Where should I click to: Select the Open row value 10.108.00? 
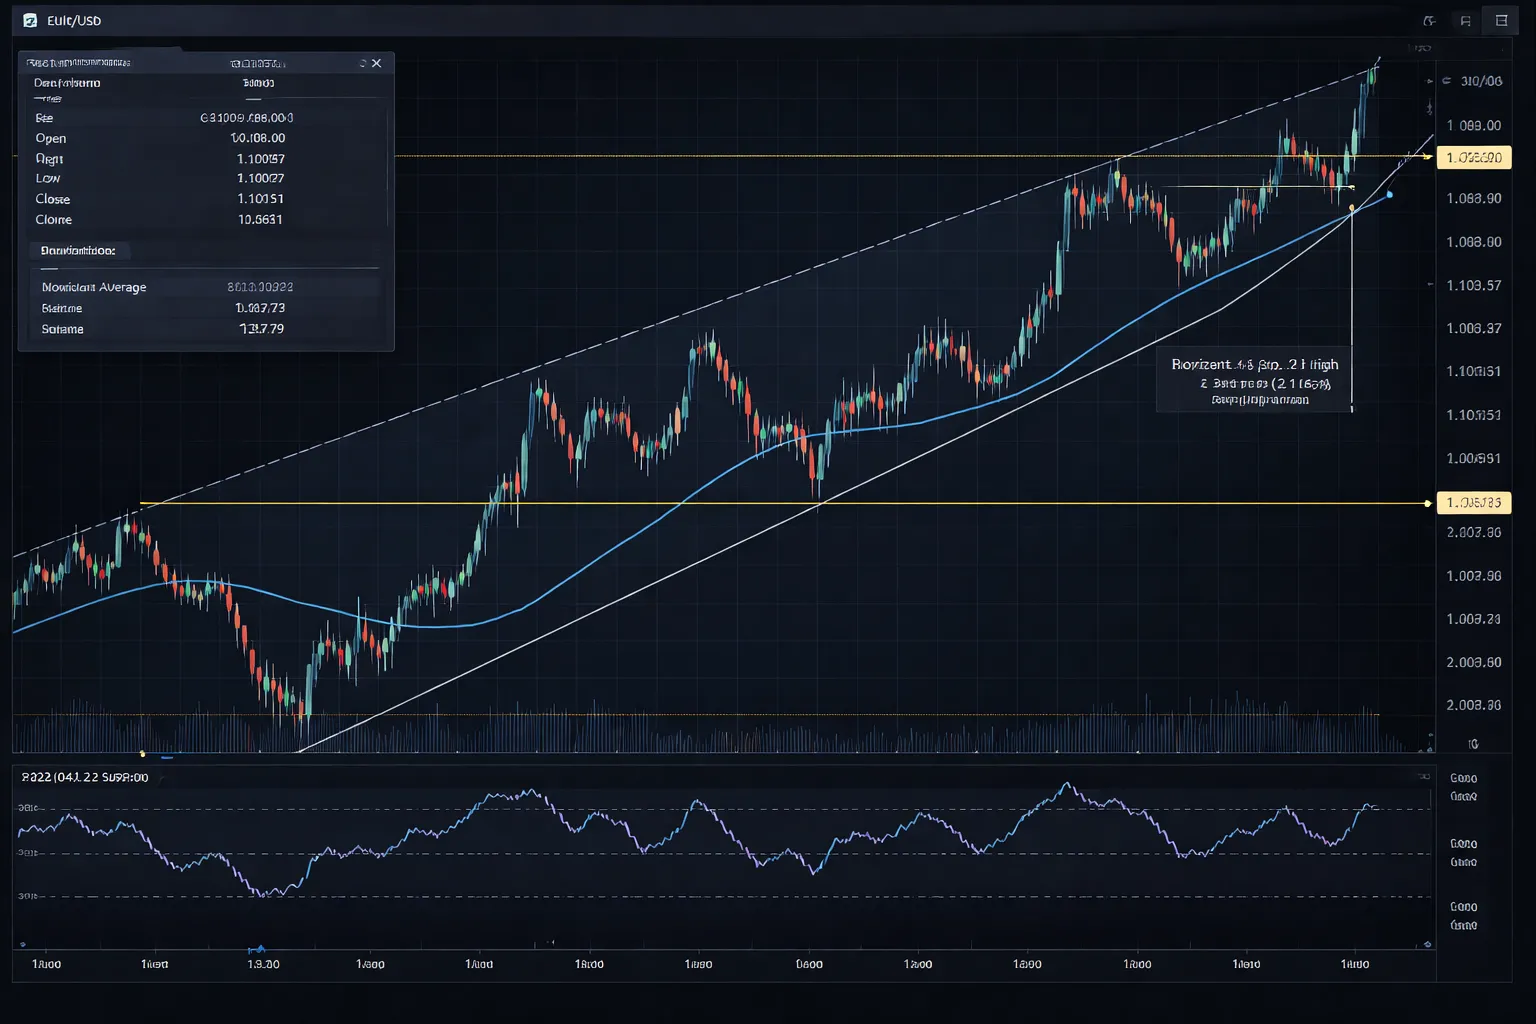[x=258, y=138]
